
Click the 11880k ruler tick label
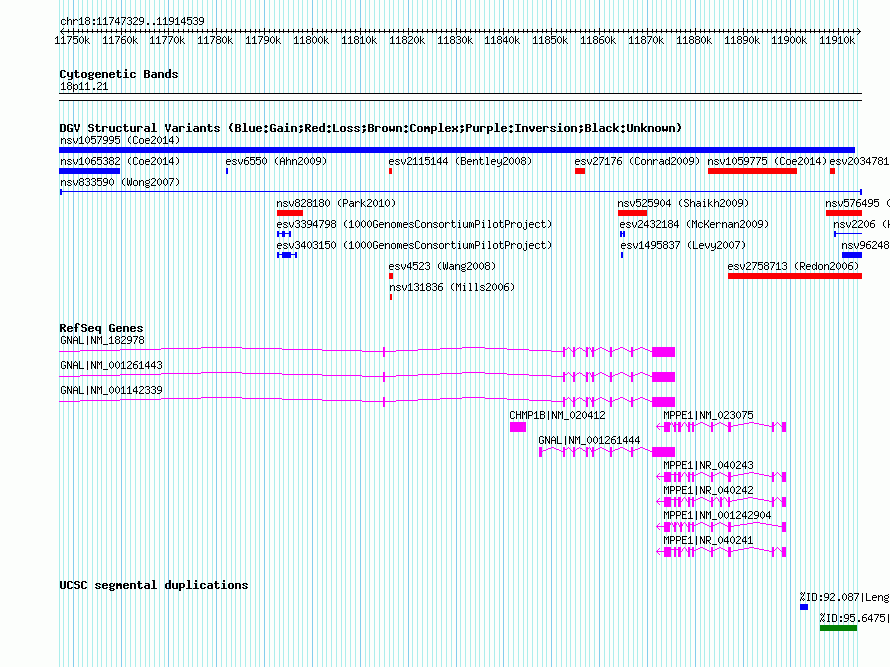(x=694, y=40)
